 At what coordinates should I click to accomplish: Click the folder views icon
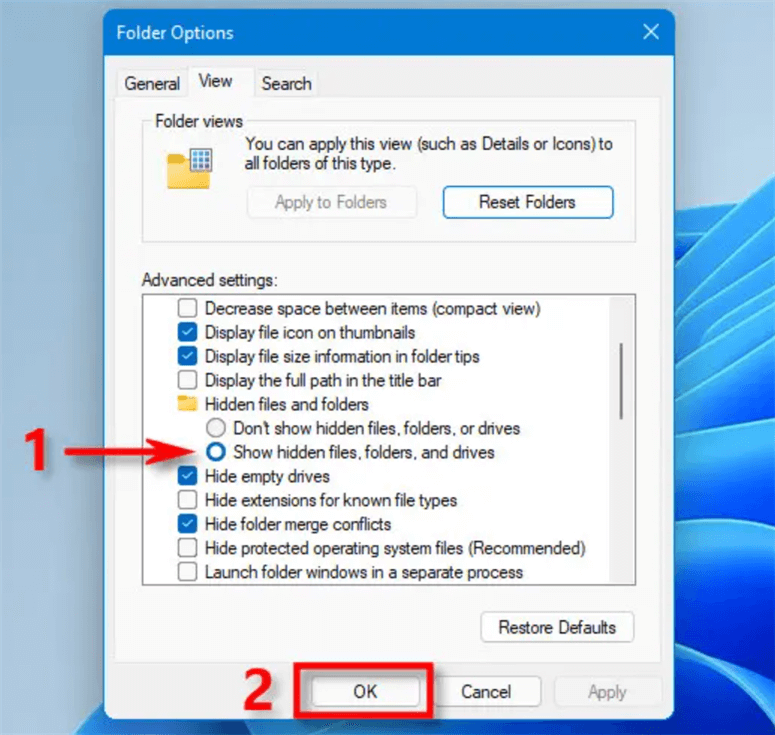pyautogui.click(x=189, y=168)
